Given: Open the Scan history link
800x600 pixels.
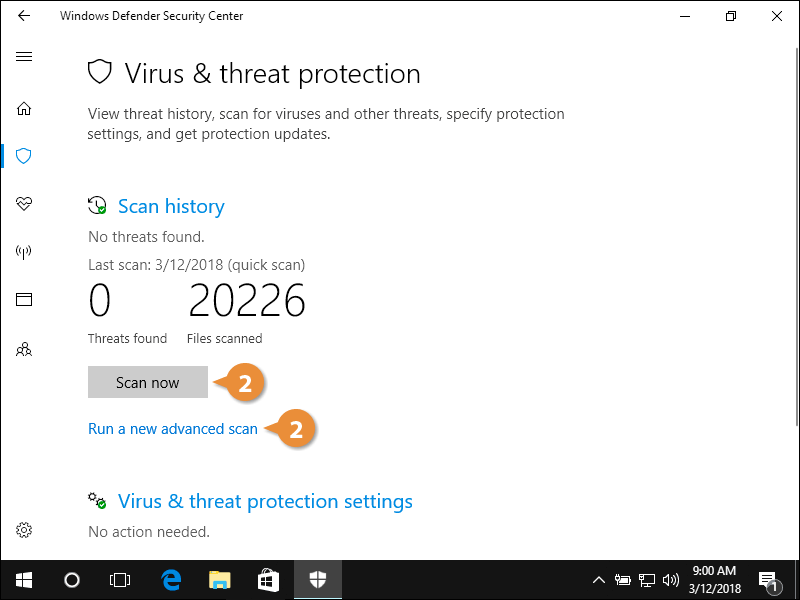Looking at the screenshot, I should click(171, 207).
